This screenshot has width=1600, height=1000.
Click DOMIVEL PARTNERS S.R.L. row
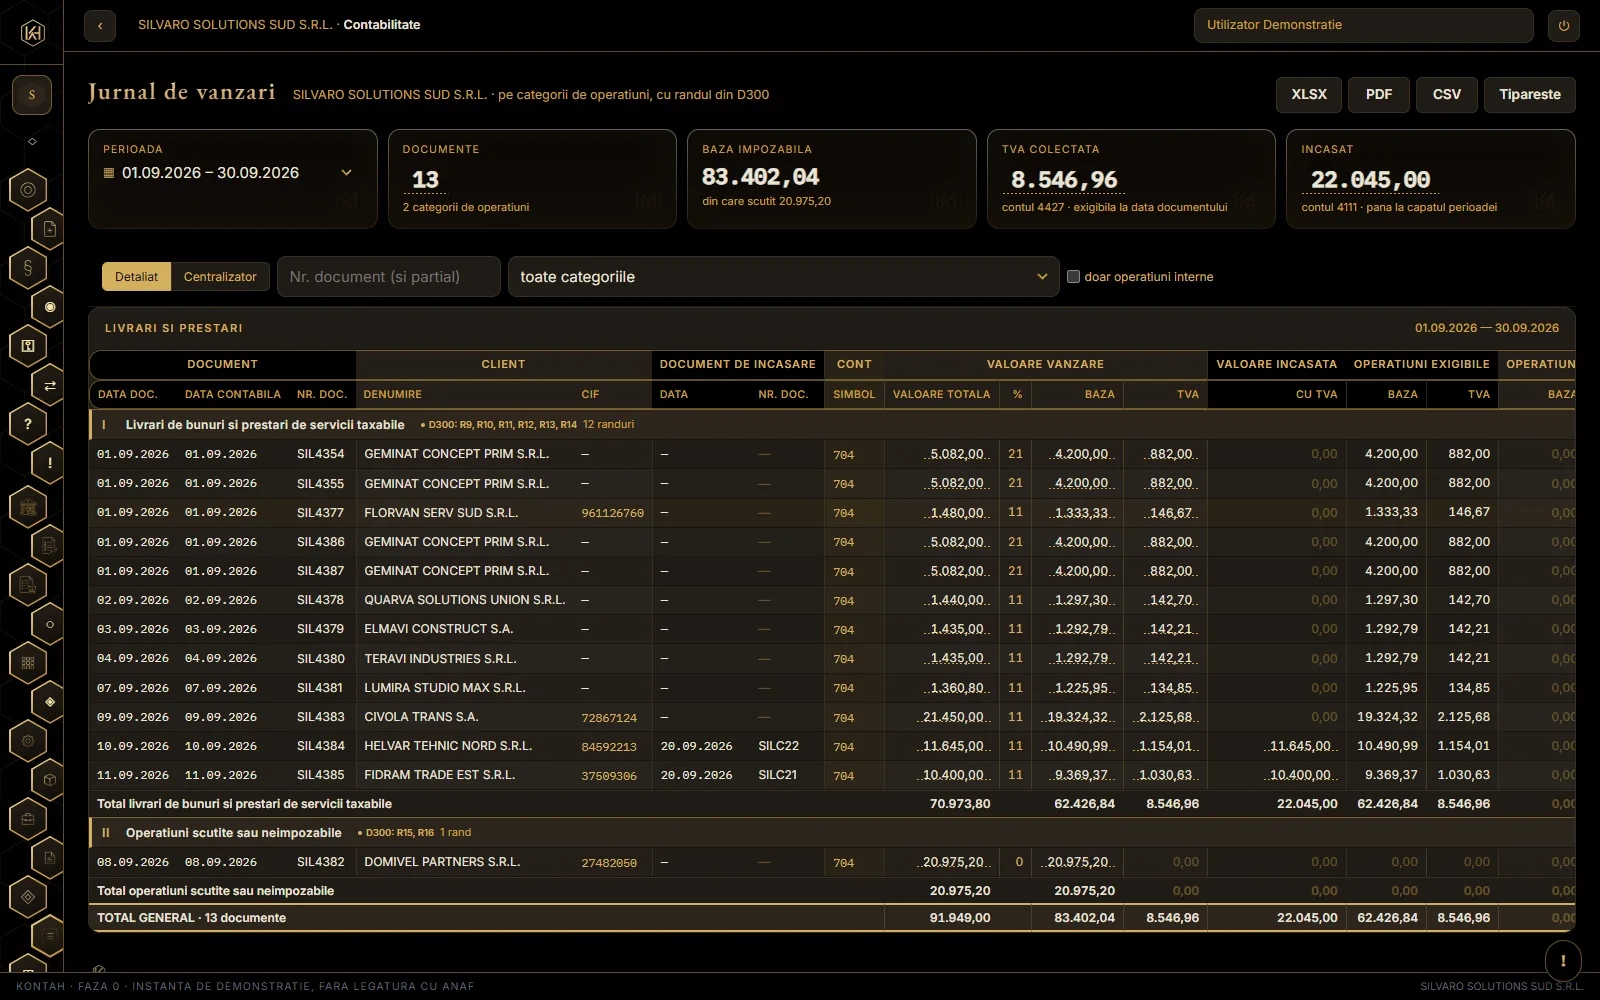click(x=832, y=862)
